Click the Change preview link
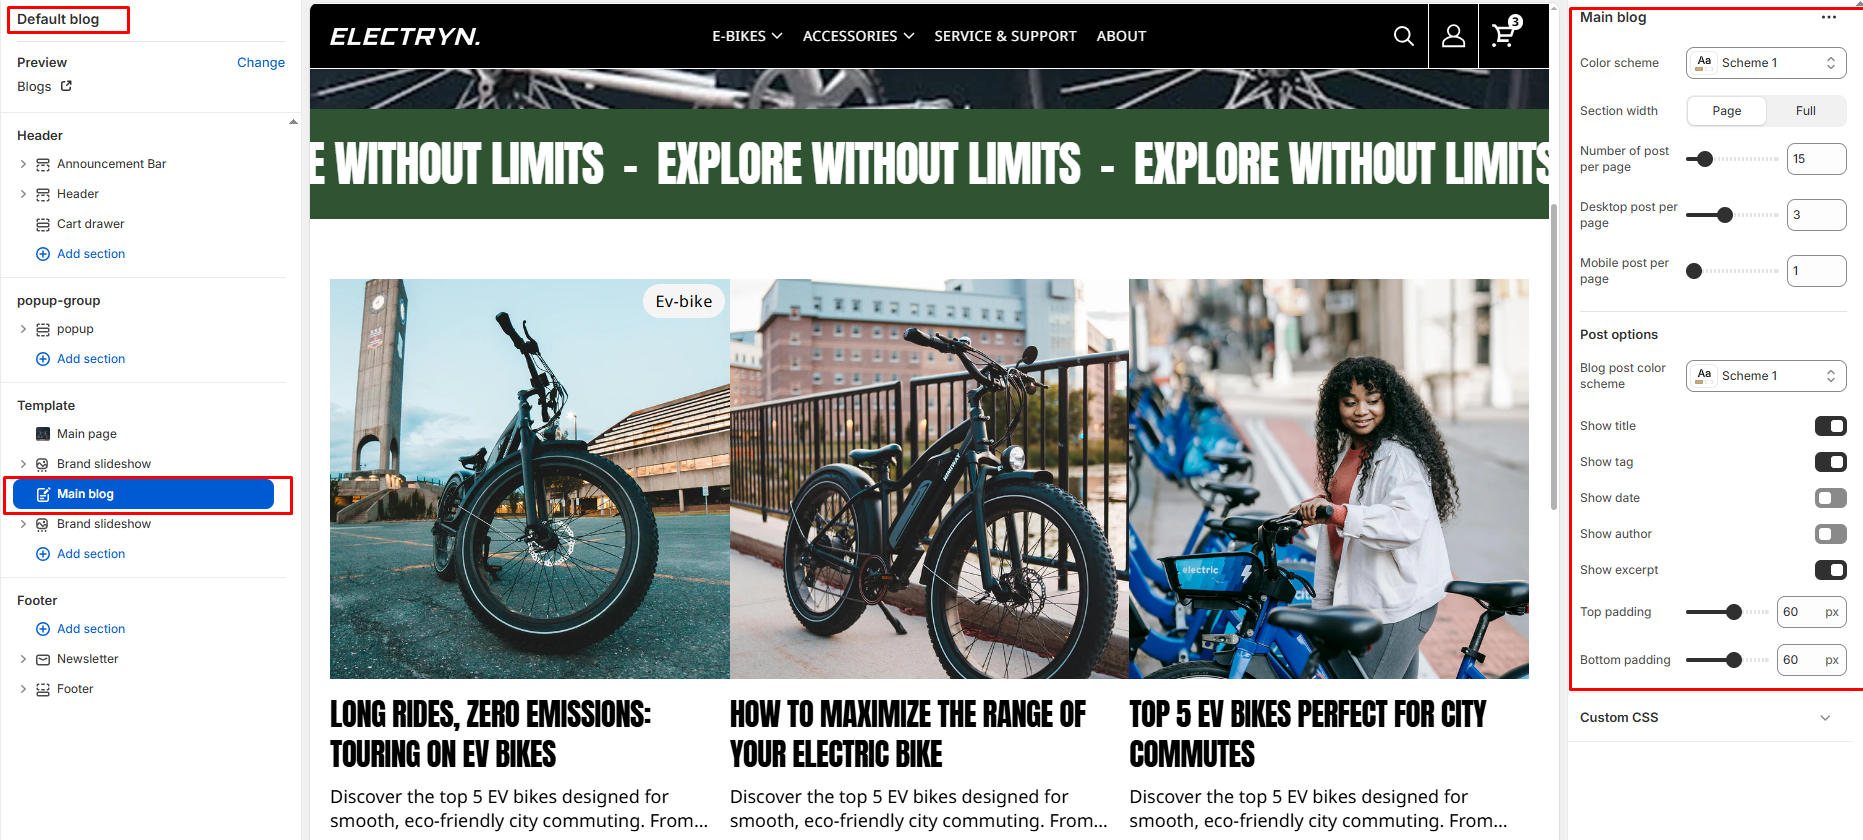 point(261,62)
